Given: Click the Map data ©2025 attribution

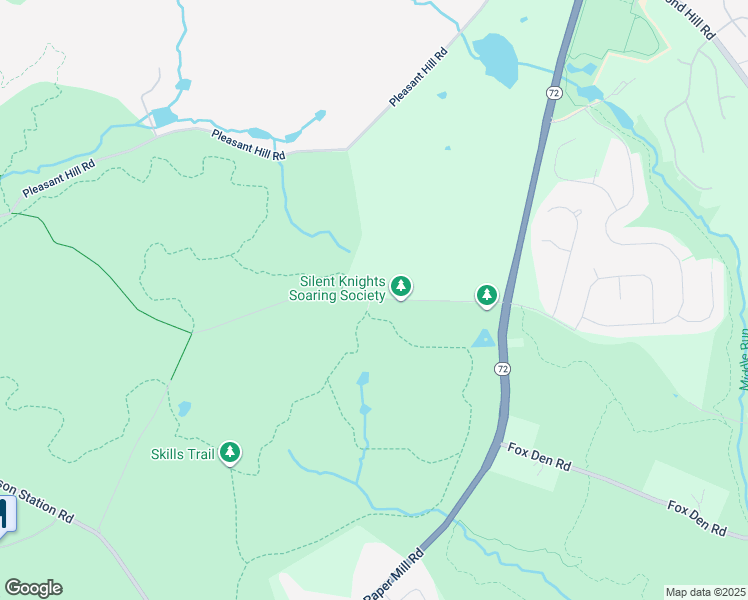Looking at the screenshot, I should tap(706, 592).
